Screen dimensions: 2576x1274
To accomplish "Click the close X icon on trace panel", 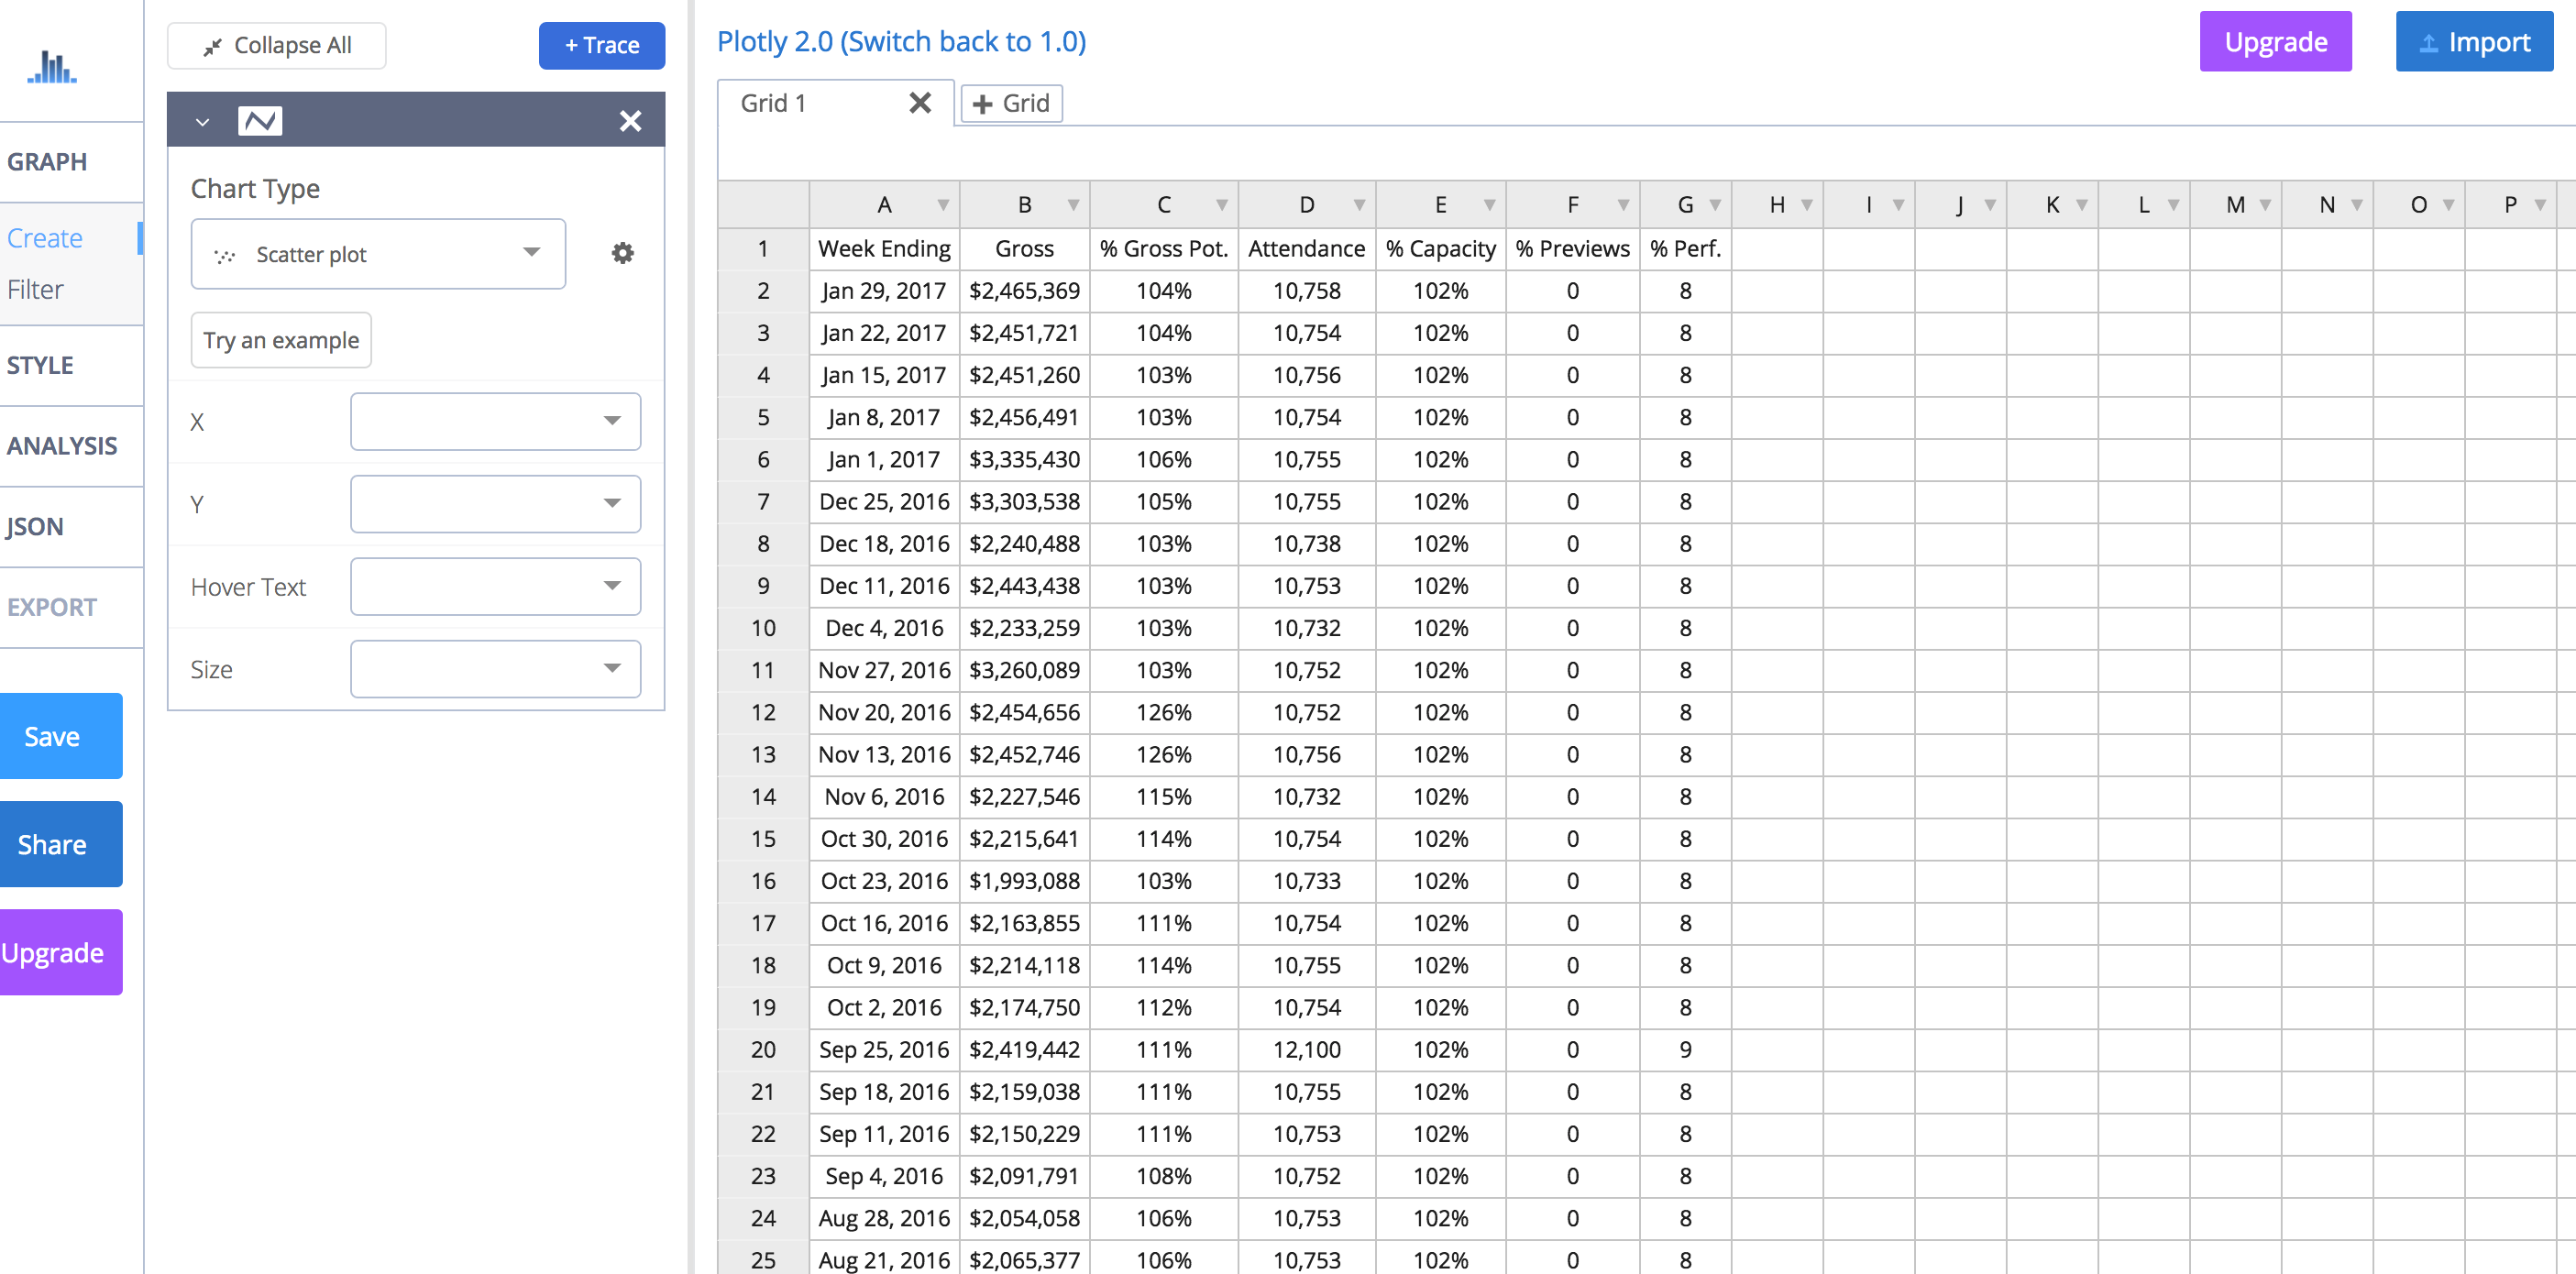I will (631, 122).
